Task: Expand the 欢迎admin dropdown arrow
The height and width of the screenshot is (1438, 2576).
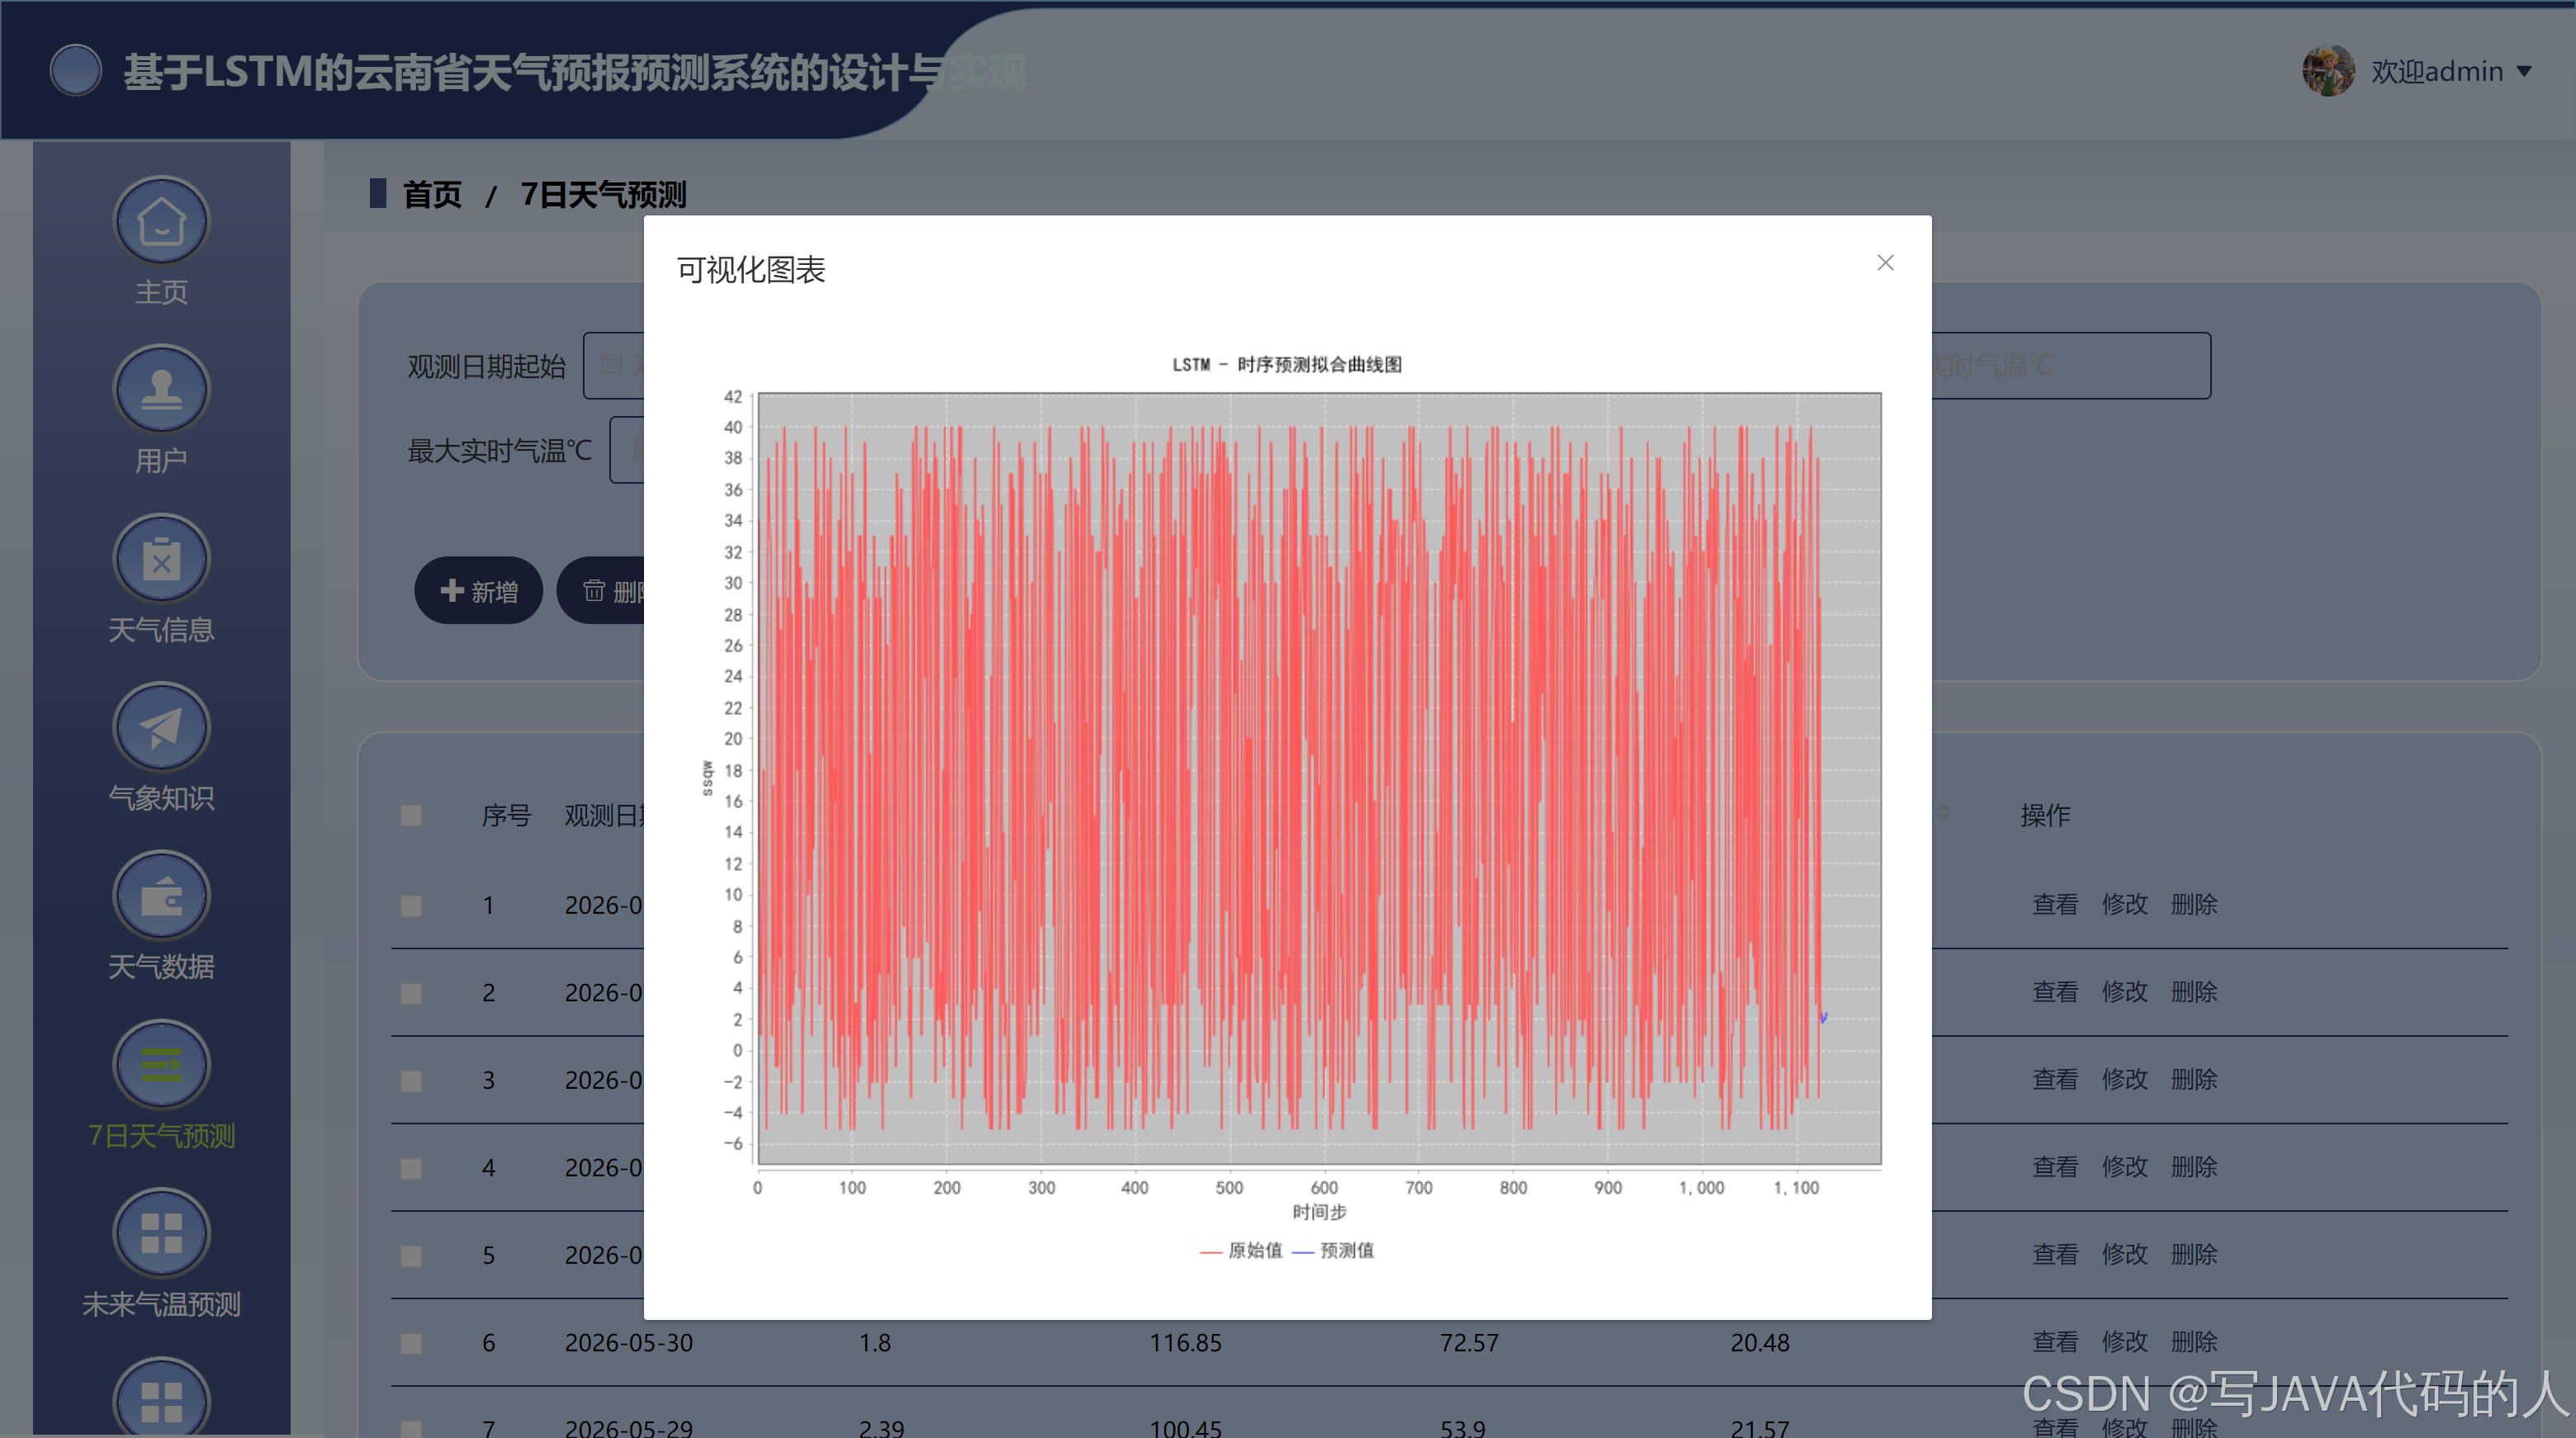Action: [x=2524, y=72]
